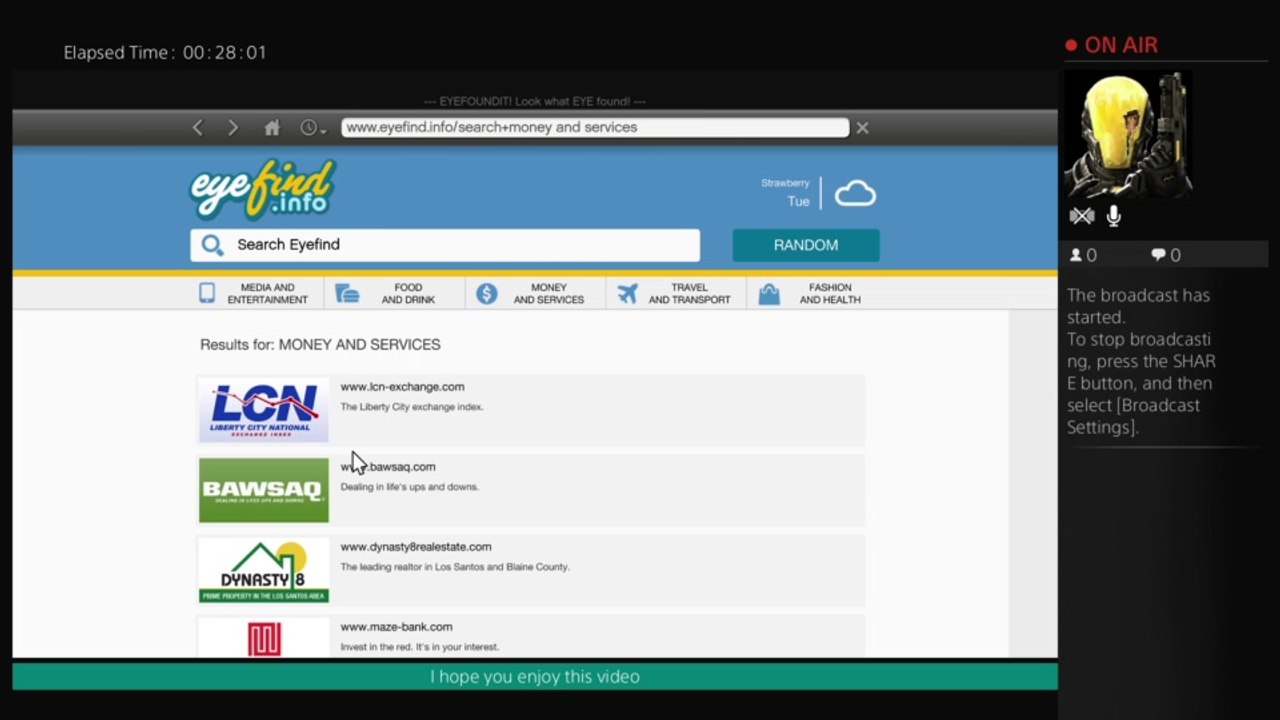Viewport: 1280px width, 720px height.
Task: Toggle the broadcast microphone icon
Action: click(1114, 216)
